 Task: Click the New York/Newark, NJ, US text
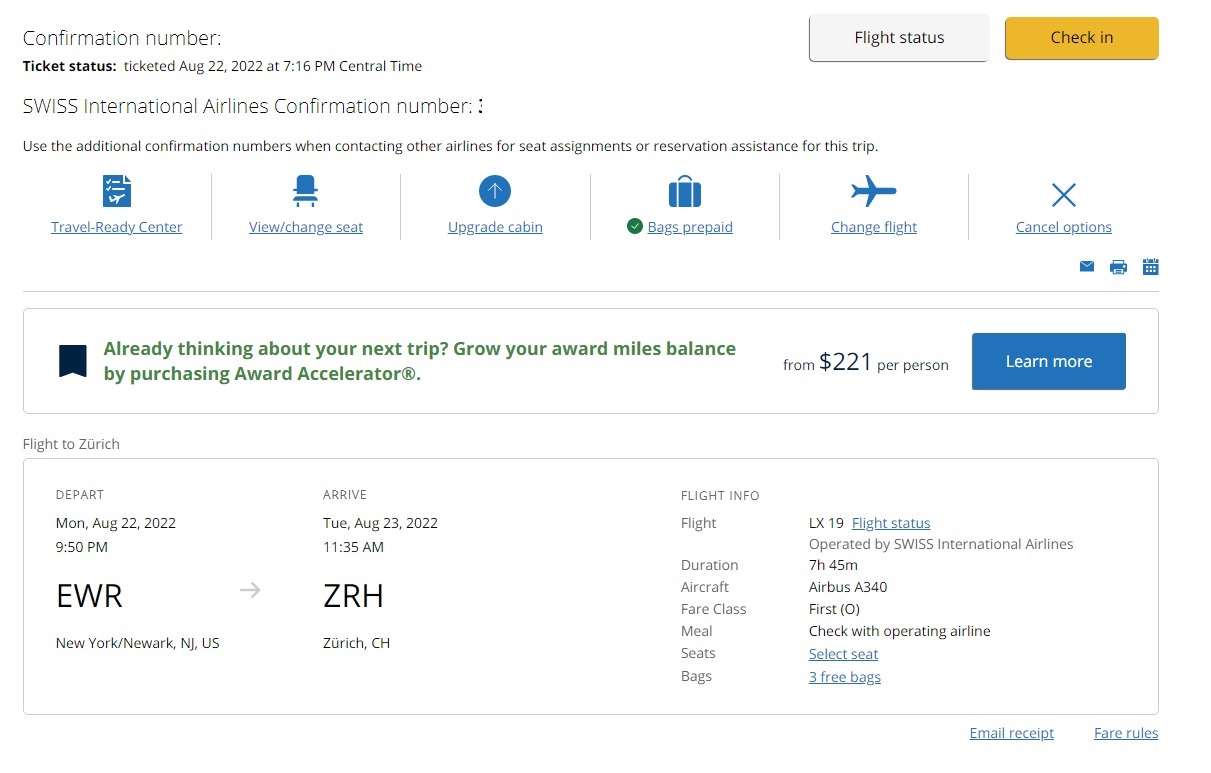point(138,643)
